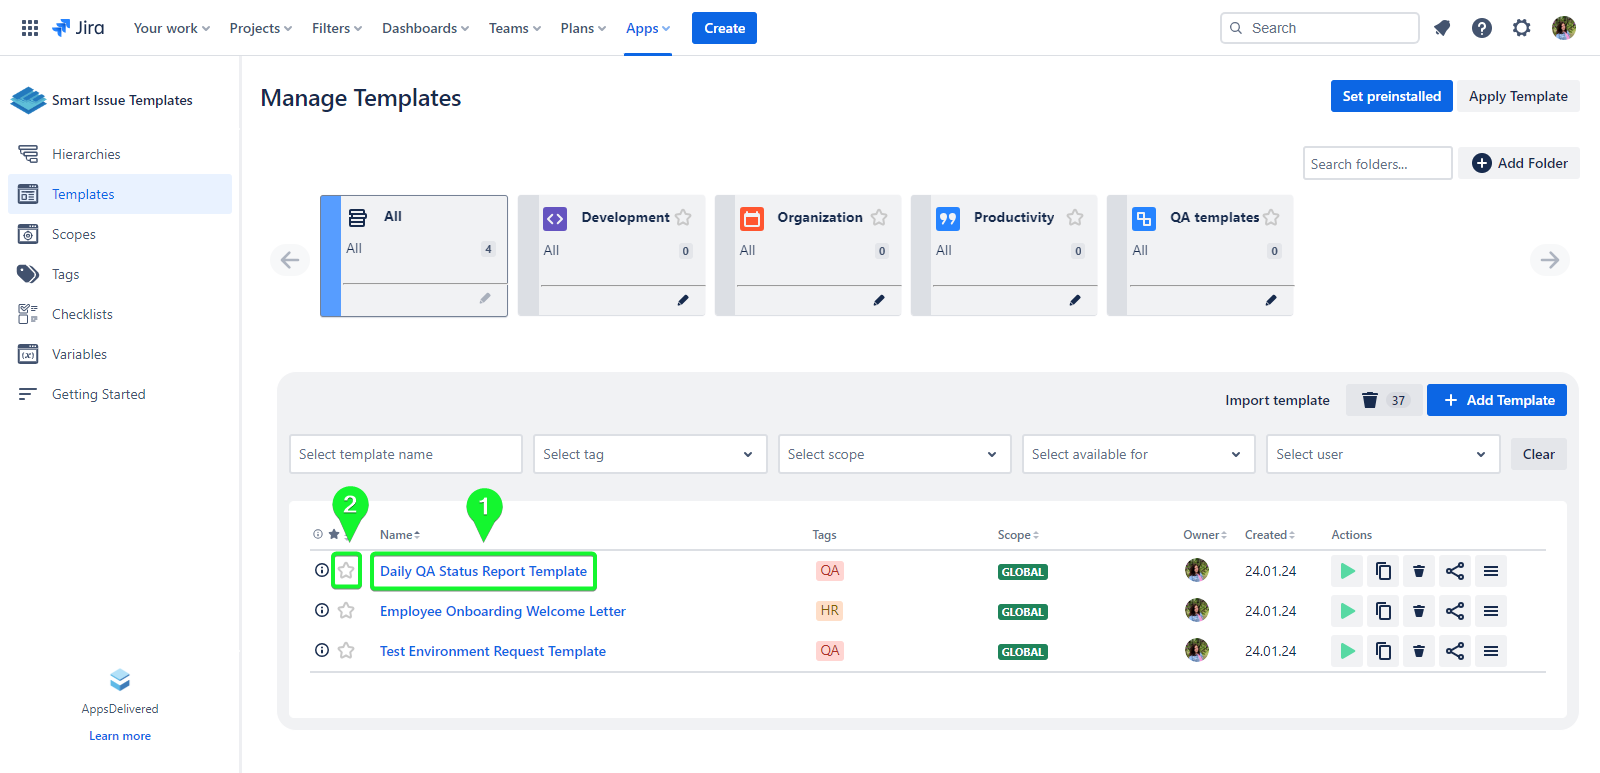Expand the Select tag dropdown
Viewport: 1600px width, 773px height.
click(649, 454)
